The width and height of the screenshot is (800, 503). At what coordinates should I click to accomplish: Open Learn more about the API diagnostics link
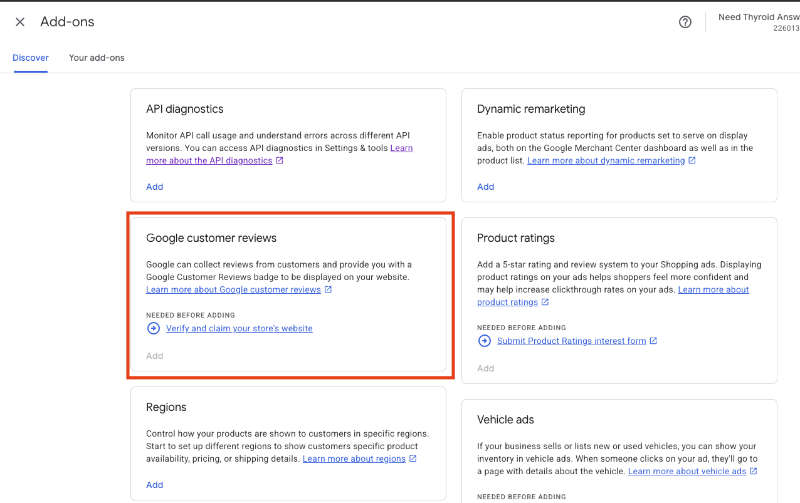(x=209, y=160)
